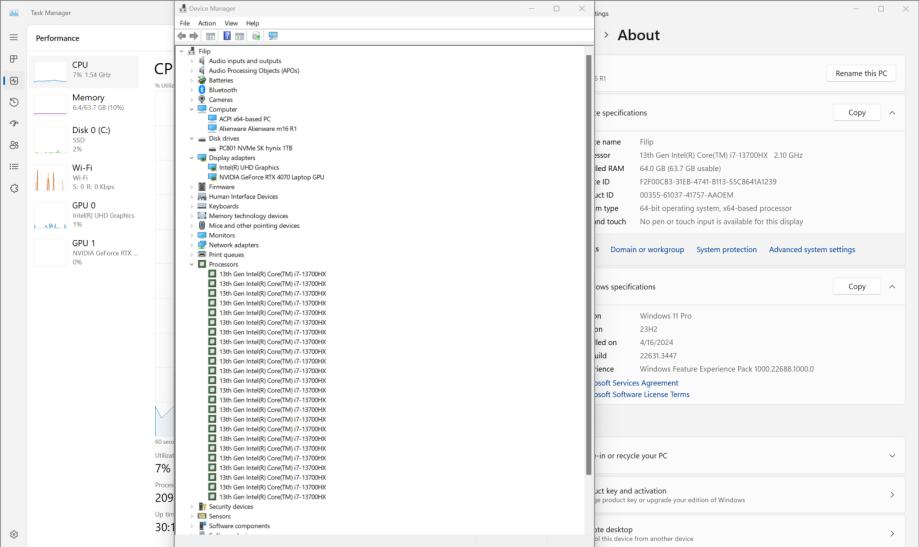Screen dimensions: 919x547
Task: Click the action pane toolbar icon in Device Manager
Action: [x=240, y=36]
